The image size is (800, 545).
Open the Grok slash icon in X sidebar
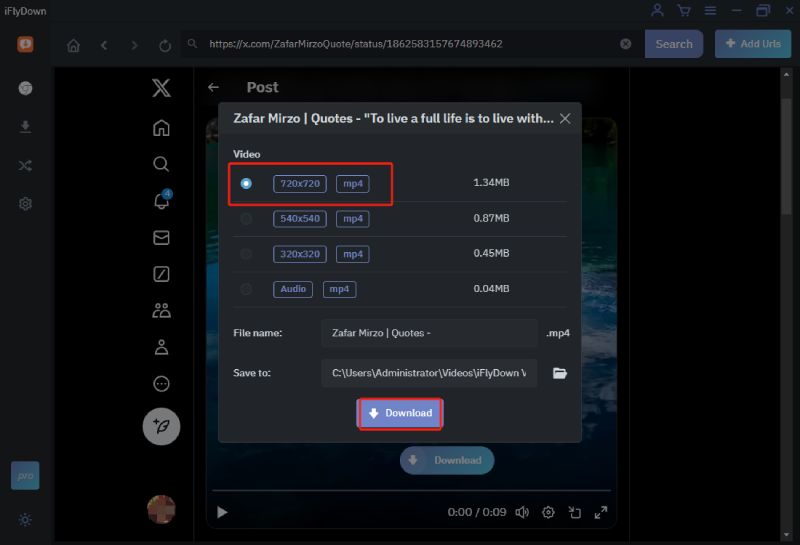coord(161,274)
